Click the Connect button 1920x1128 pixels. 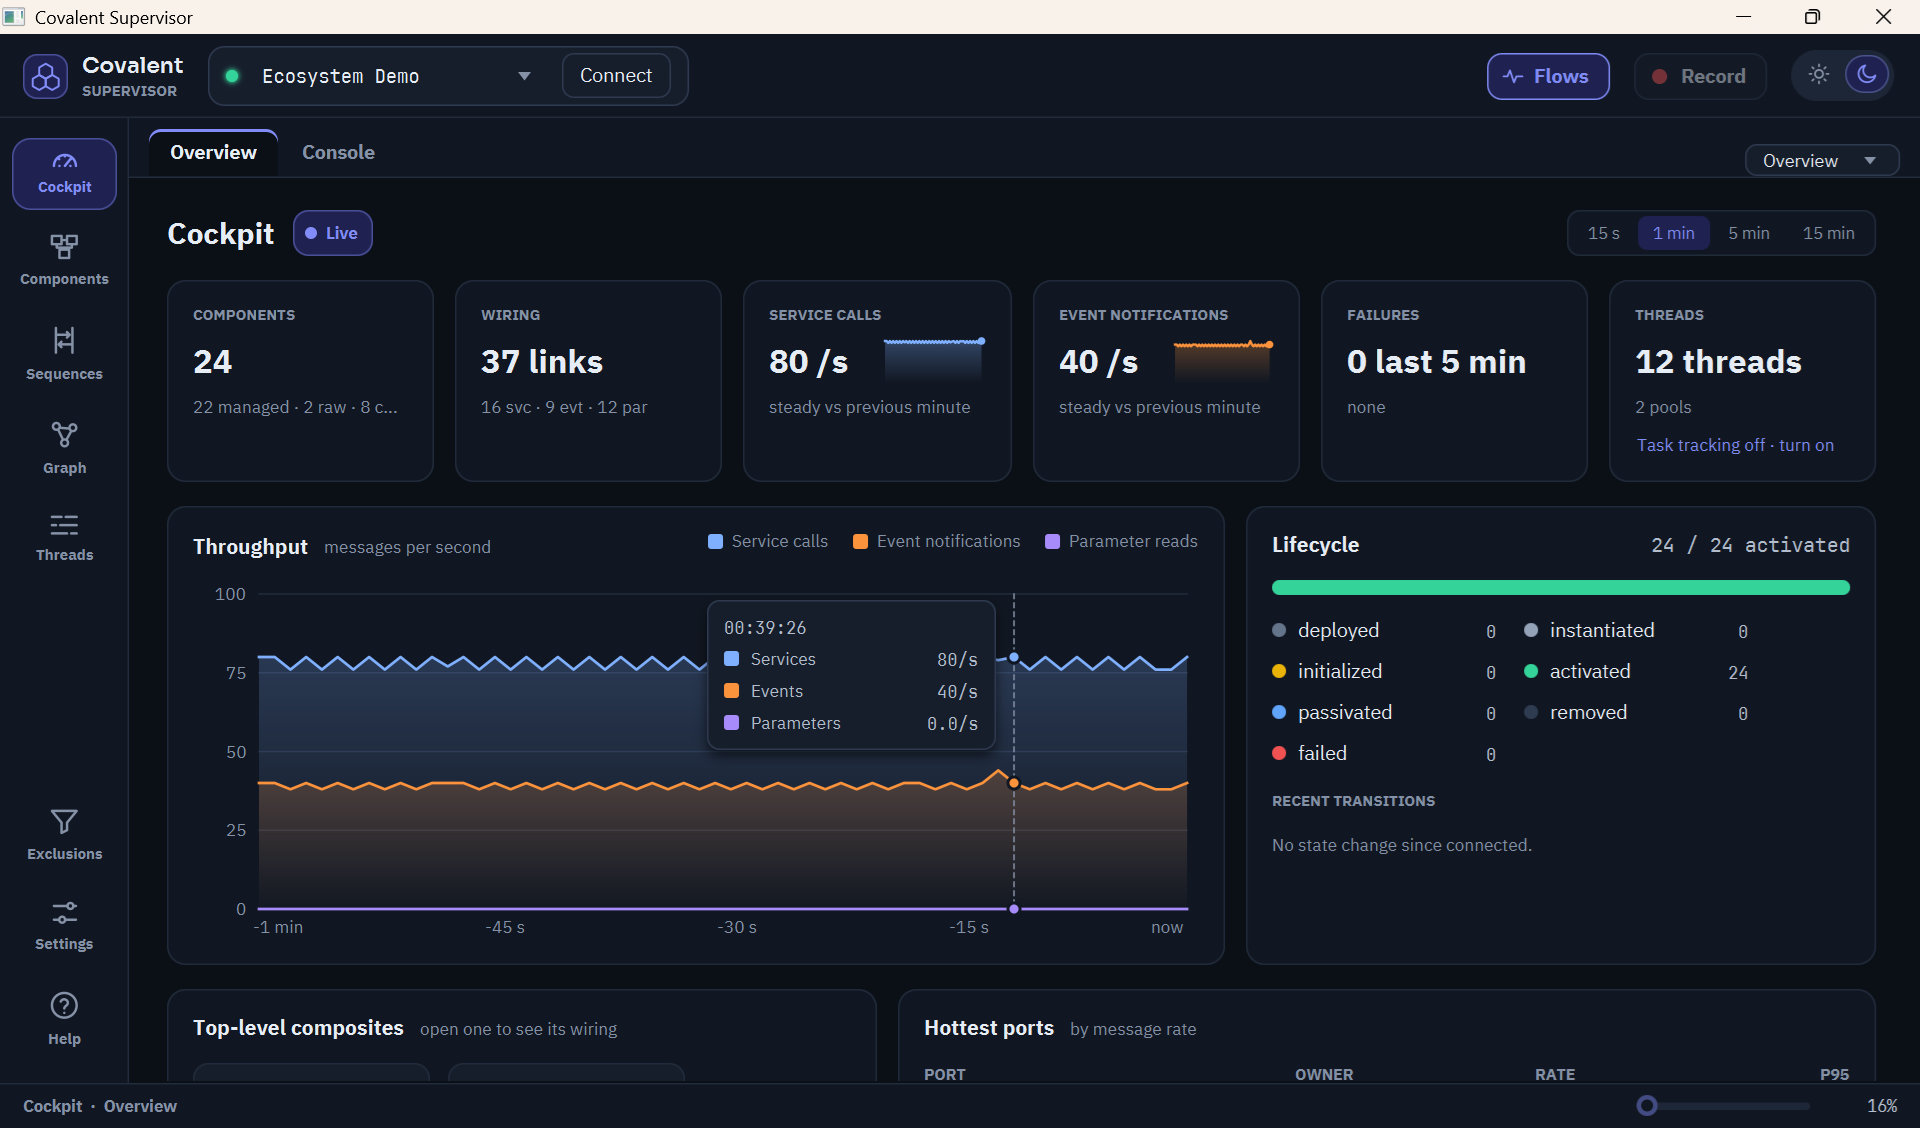pyautogui.click(x=616, y=76)
